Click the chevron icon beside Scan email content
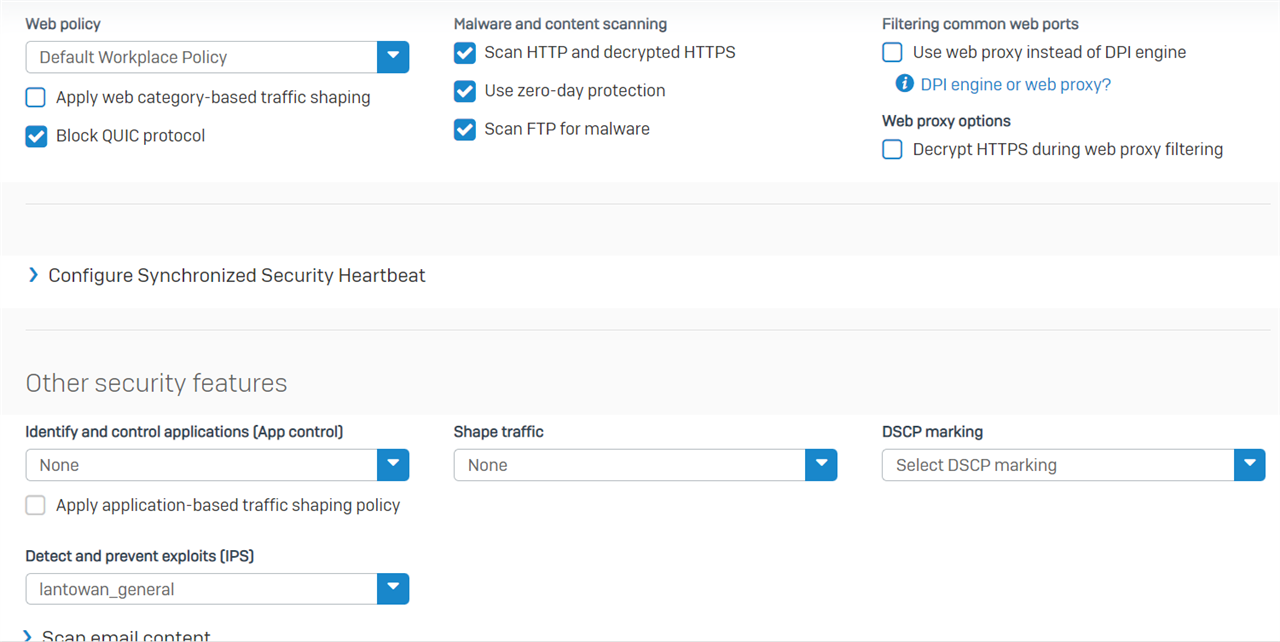Viewport: 1280px width, 642px height. 27,636
